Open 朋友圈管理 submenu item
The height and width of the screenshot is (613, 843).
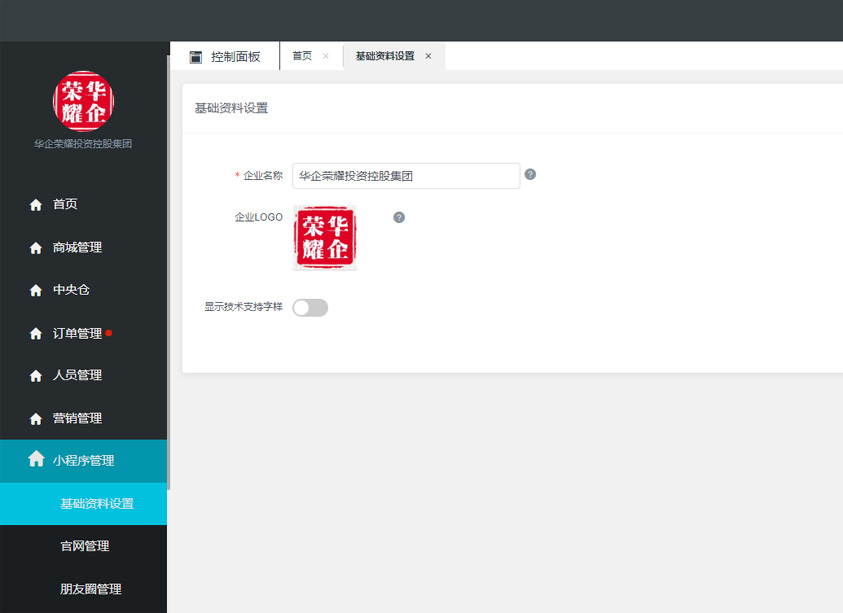90,589
